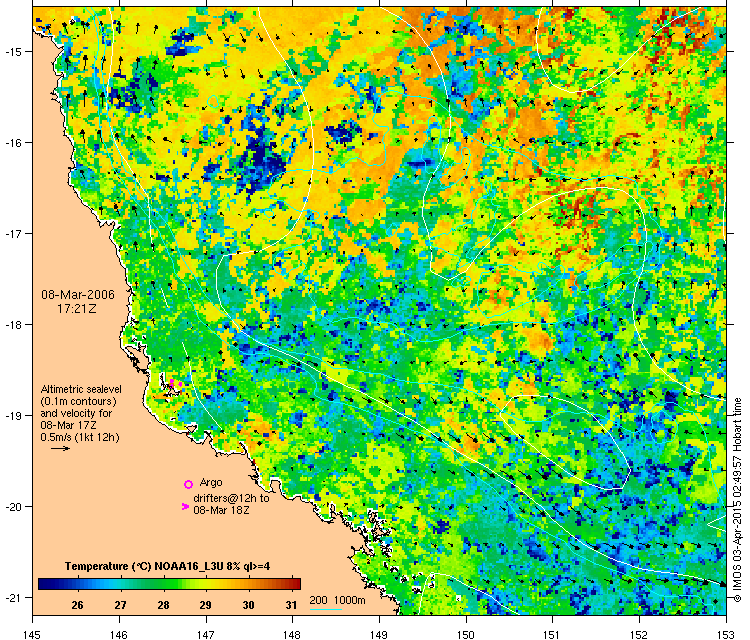This screenshot has width=750, height=640.
Task: Click the 26 value on the colorbar
Action: pyautogui.click(x=77, y=606)
